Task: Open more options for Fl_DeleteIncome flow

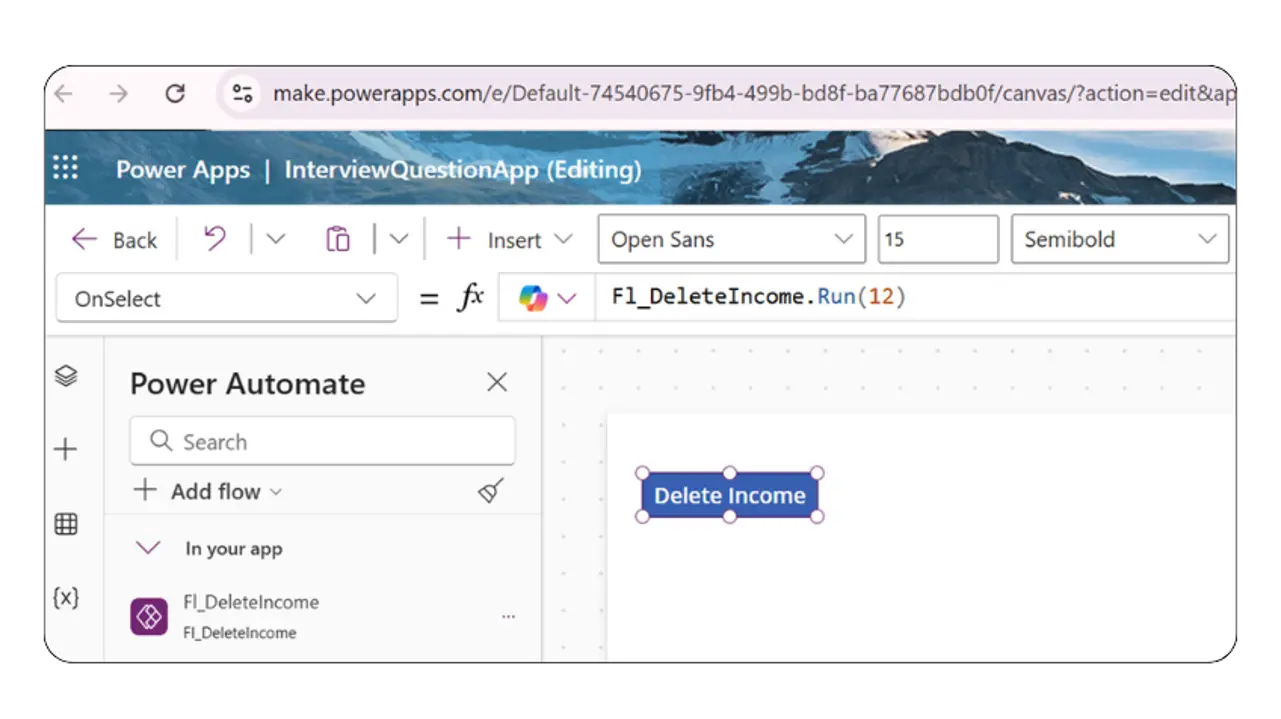Action: 508,616
